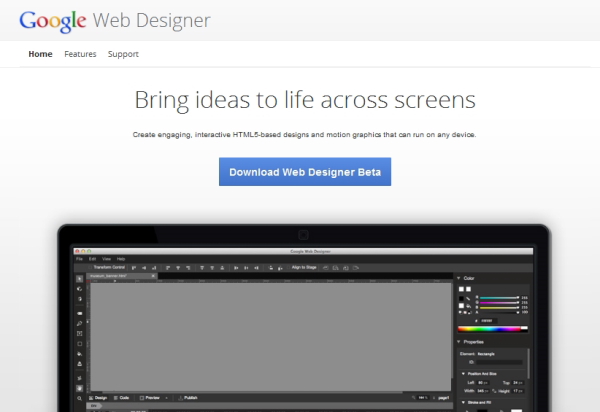The image size is (600, 412).
Task: Click Download Web Designer Beta button
Action: [305, 172]
